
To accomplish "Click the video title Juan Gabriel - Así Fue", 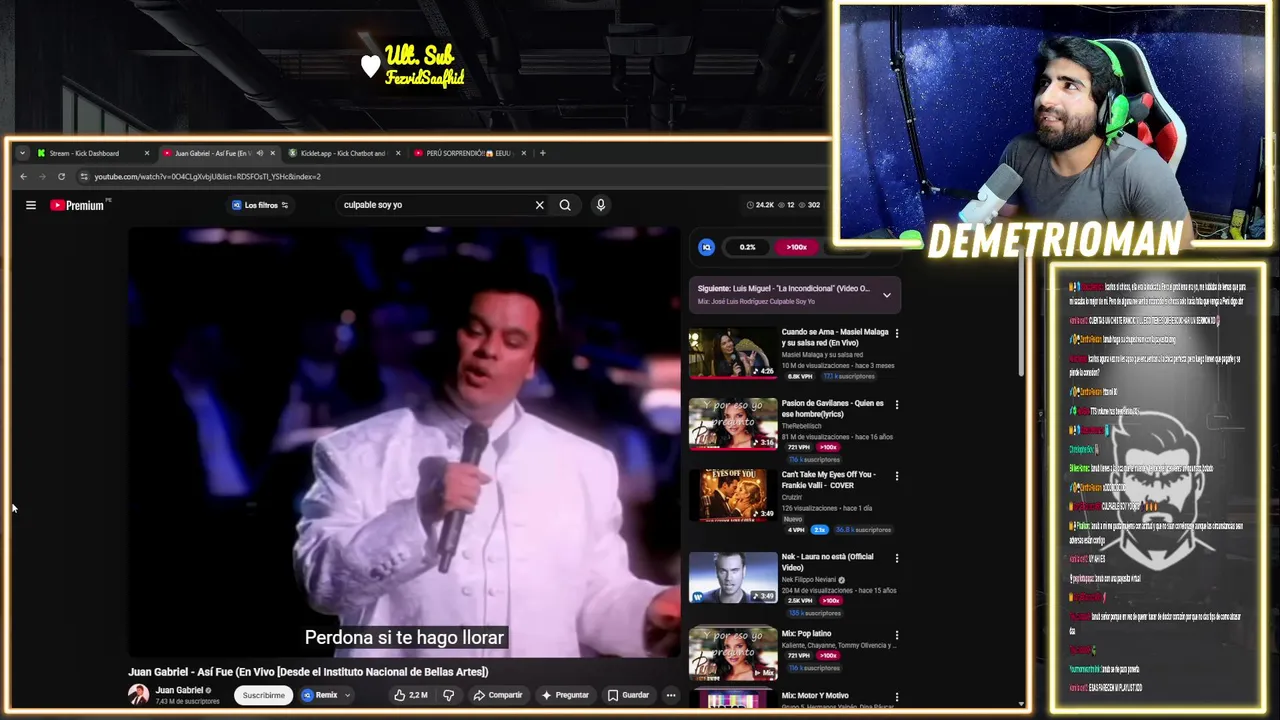I will point(308,672).
